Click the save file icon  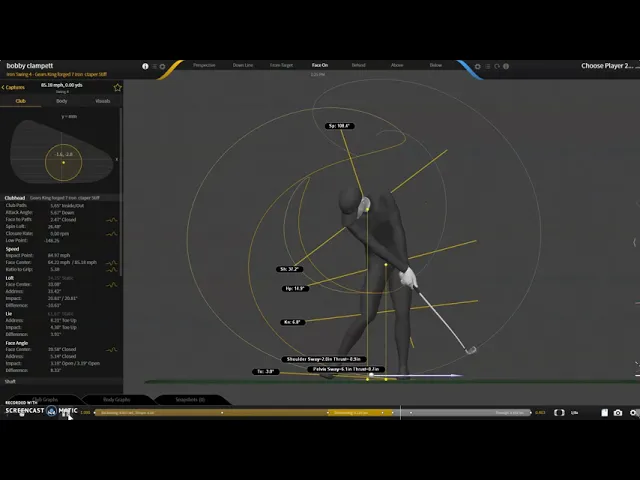(604, 413)
